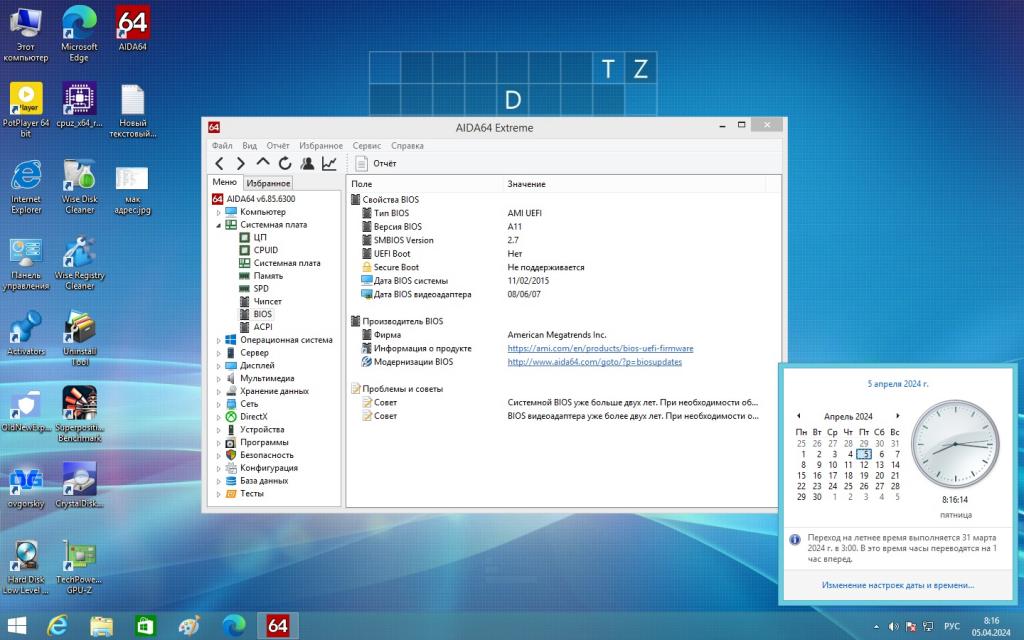The image size is (1024, 640).
Task: Open the user icon in AIDA64 toolbar
Action: click(307, 163)
